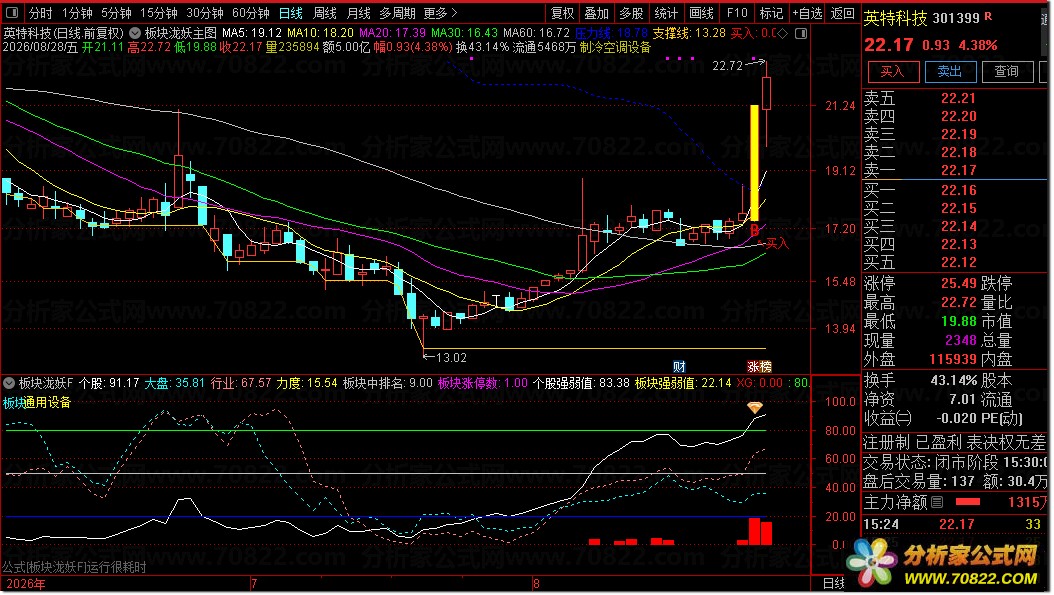Switch to 分时 intraday view

point(41,13)
